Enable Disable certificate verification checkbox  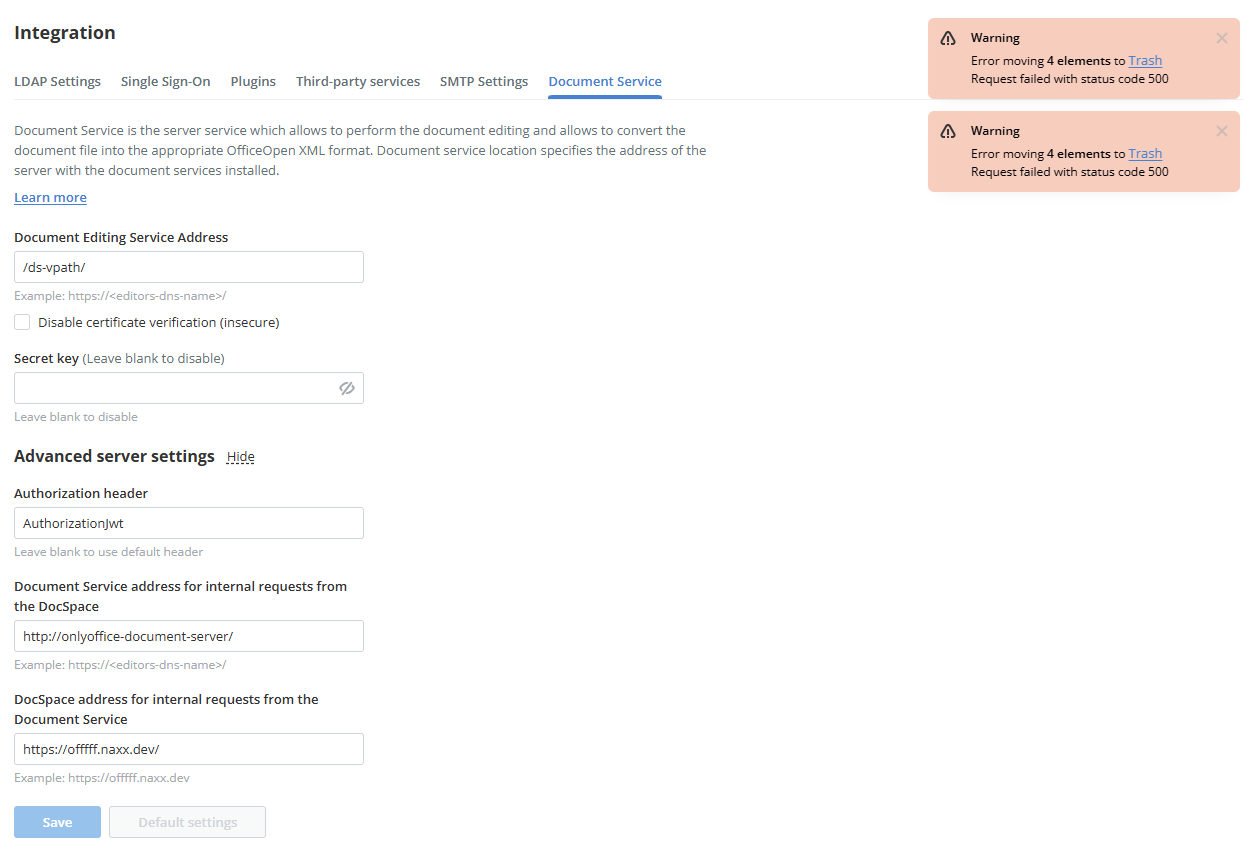[x=22, y=322]
